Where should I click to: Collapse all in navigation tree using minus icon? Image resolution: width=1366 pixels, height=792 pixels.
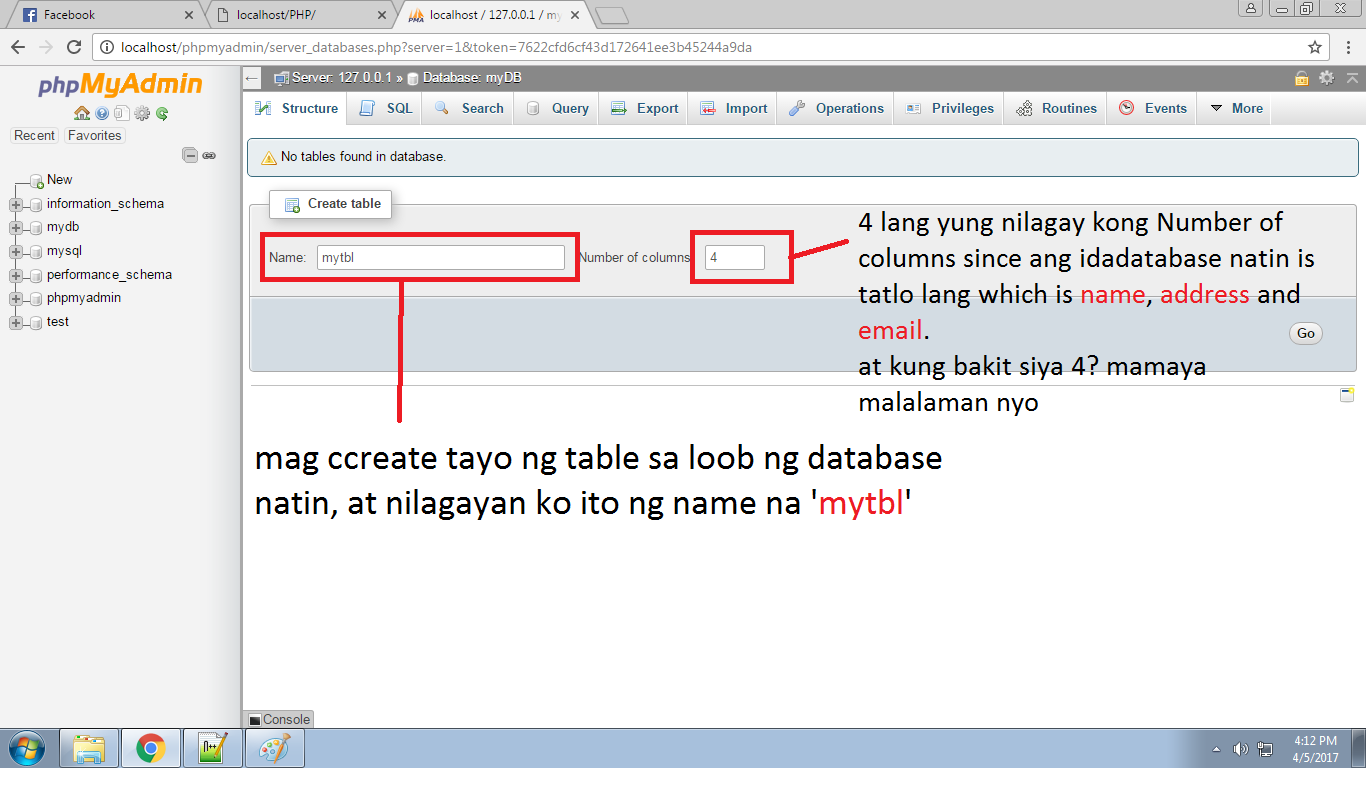(x=189, y=155)
